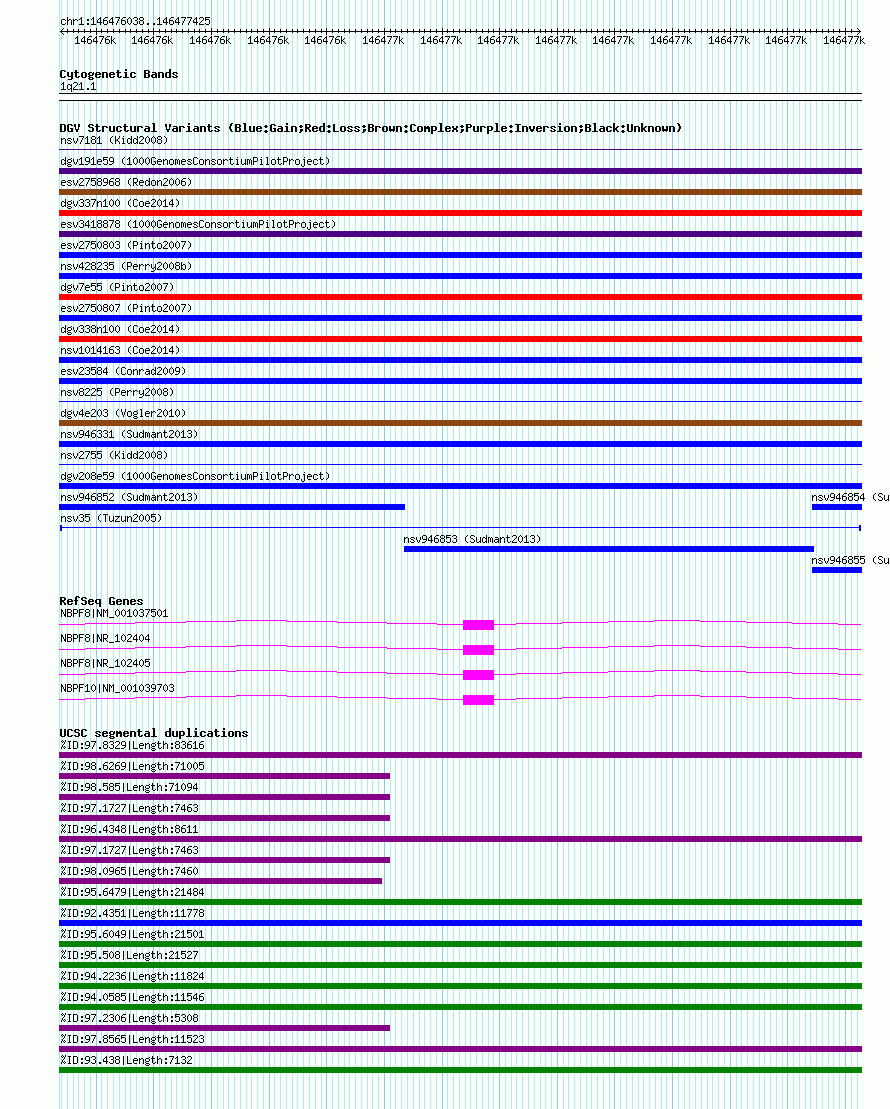Open variant dgv191e59 label
890x1109 pixels.
click(x=195, y=161)
